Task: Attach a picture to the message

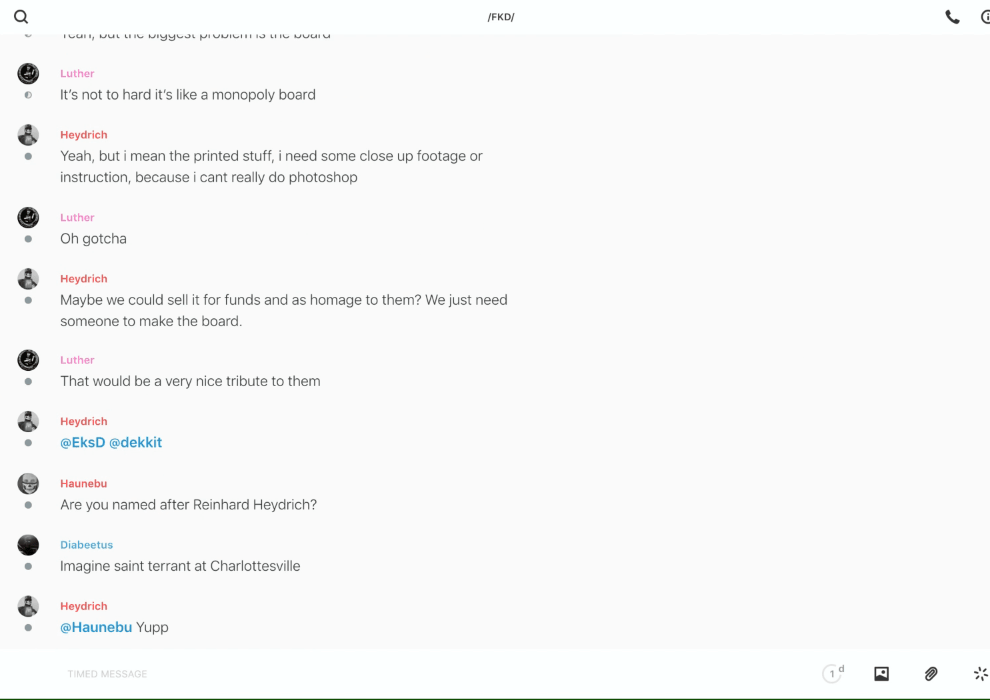Action: point(881,674)
